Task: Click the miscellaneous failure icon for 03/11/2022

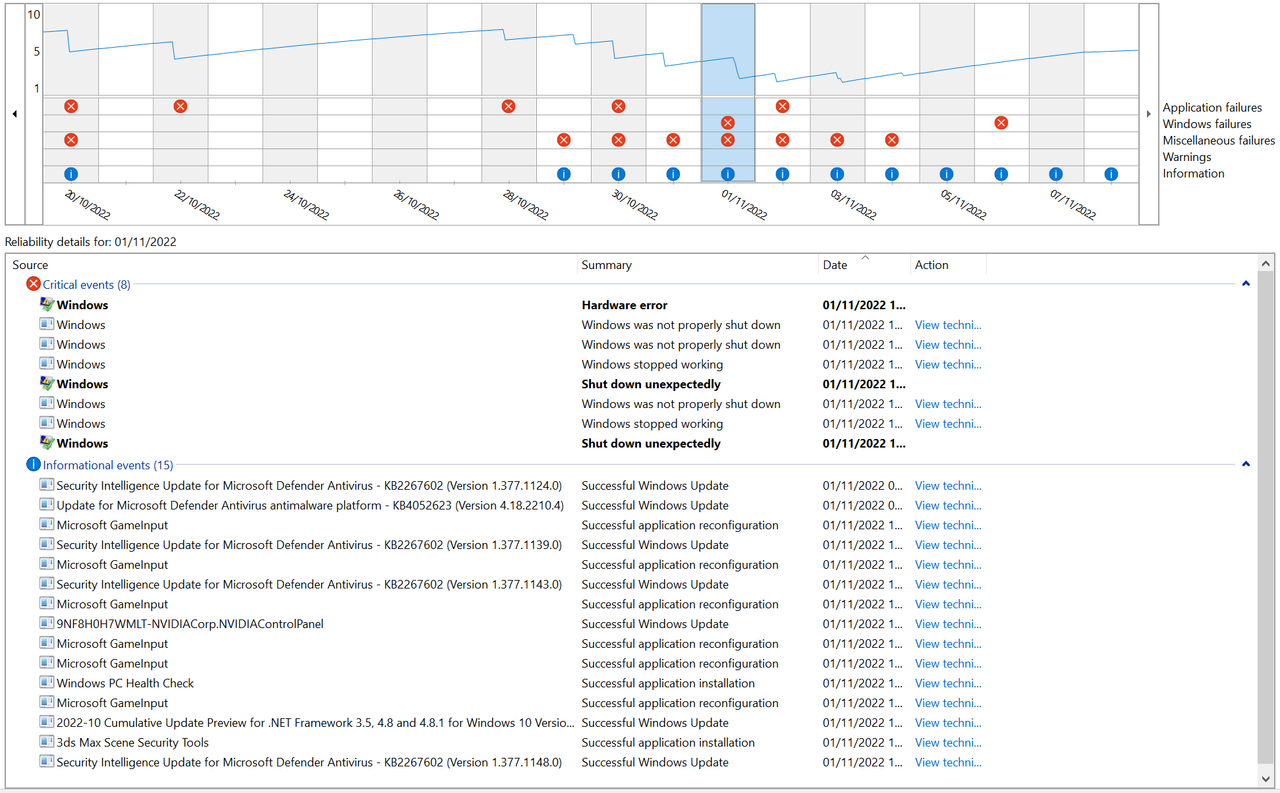Action: click(x=837, y=140)
